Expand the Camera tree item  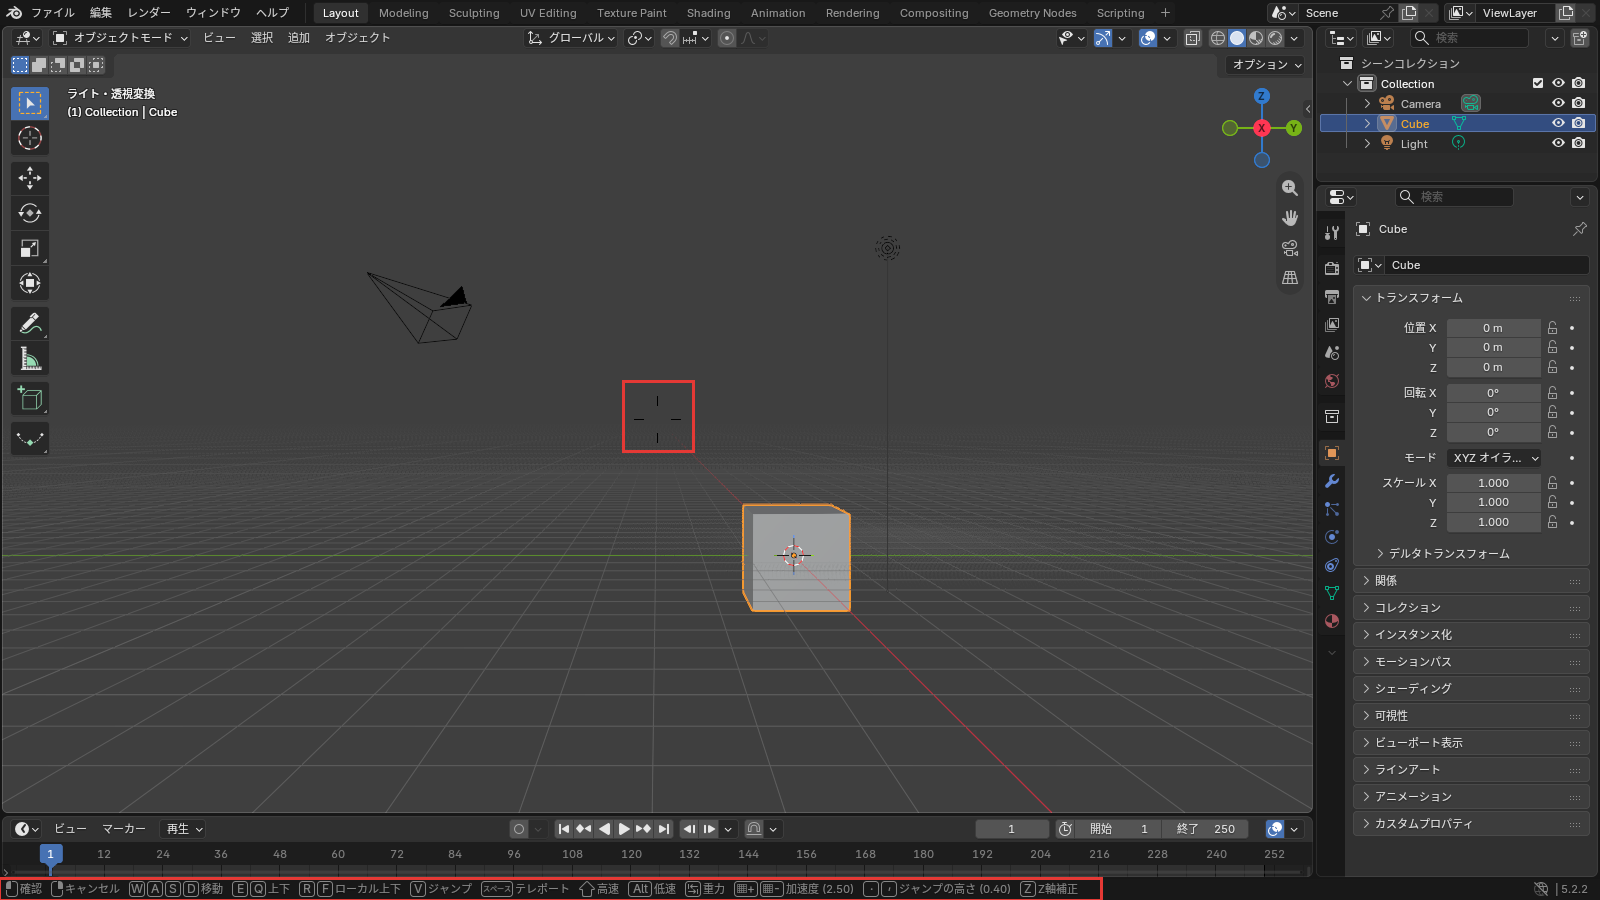(1367, 104)
